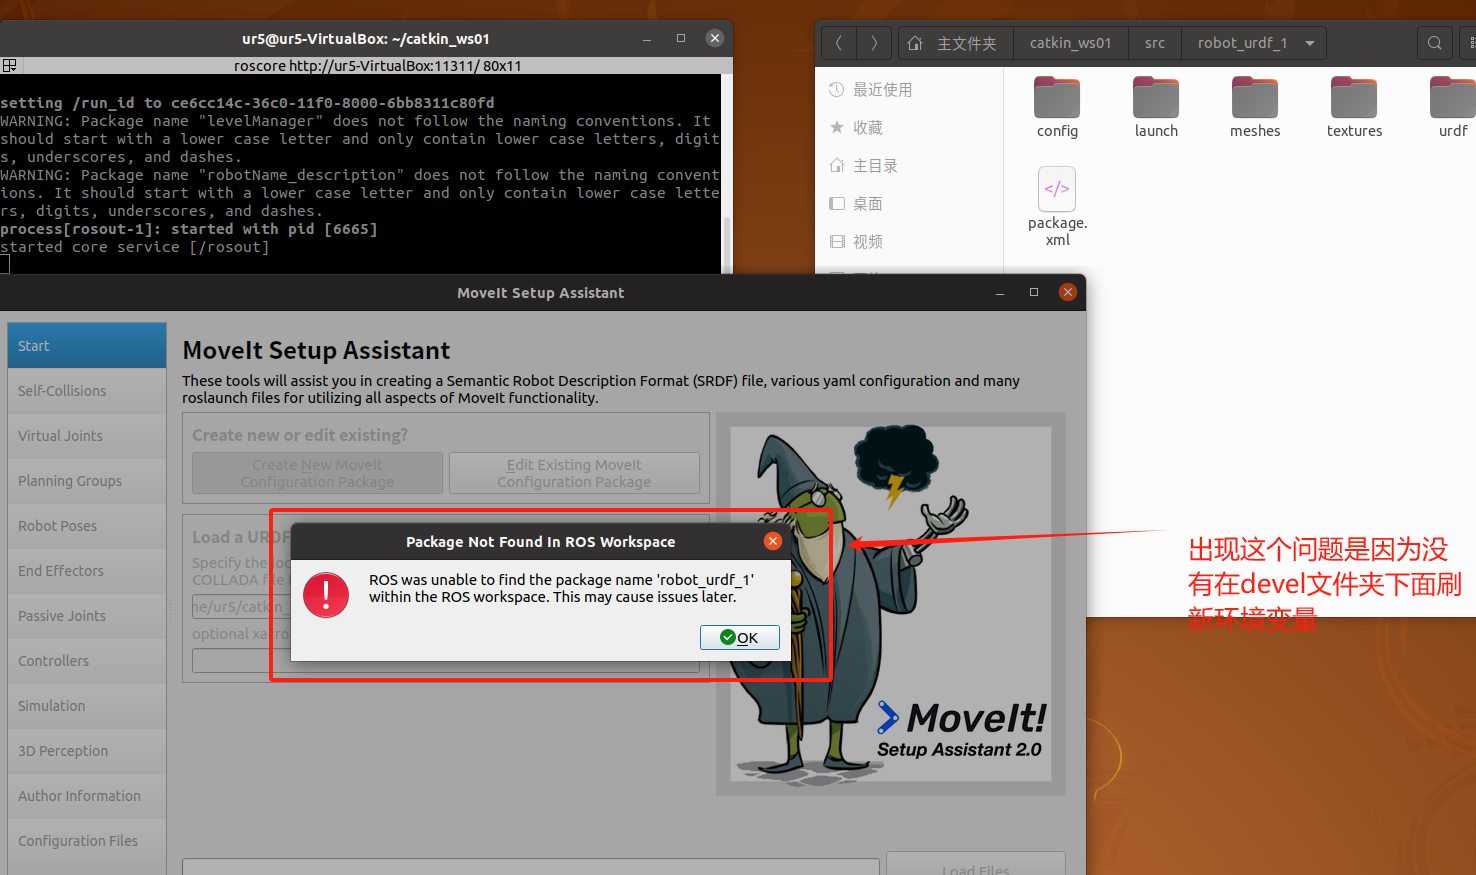The width and height of the screenshot is (1476, 875).
Task: Open the launch folder in file manager
Action: click(1156, 107)
